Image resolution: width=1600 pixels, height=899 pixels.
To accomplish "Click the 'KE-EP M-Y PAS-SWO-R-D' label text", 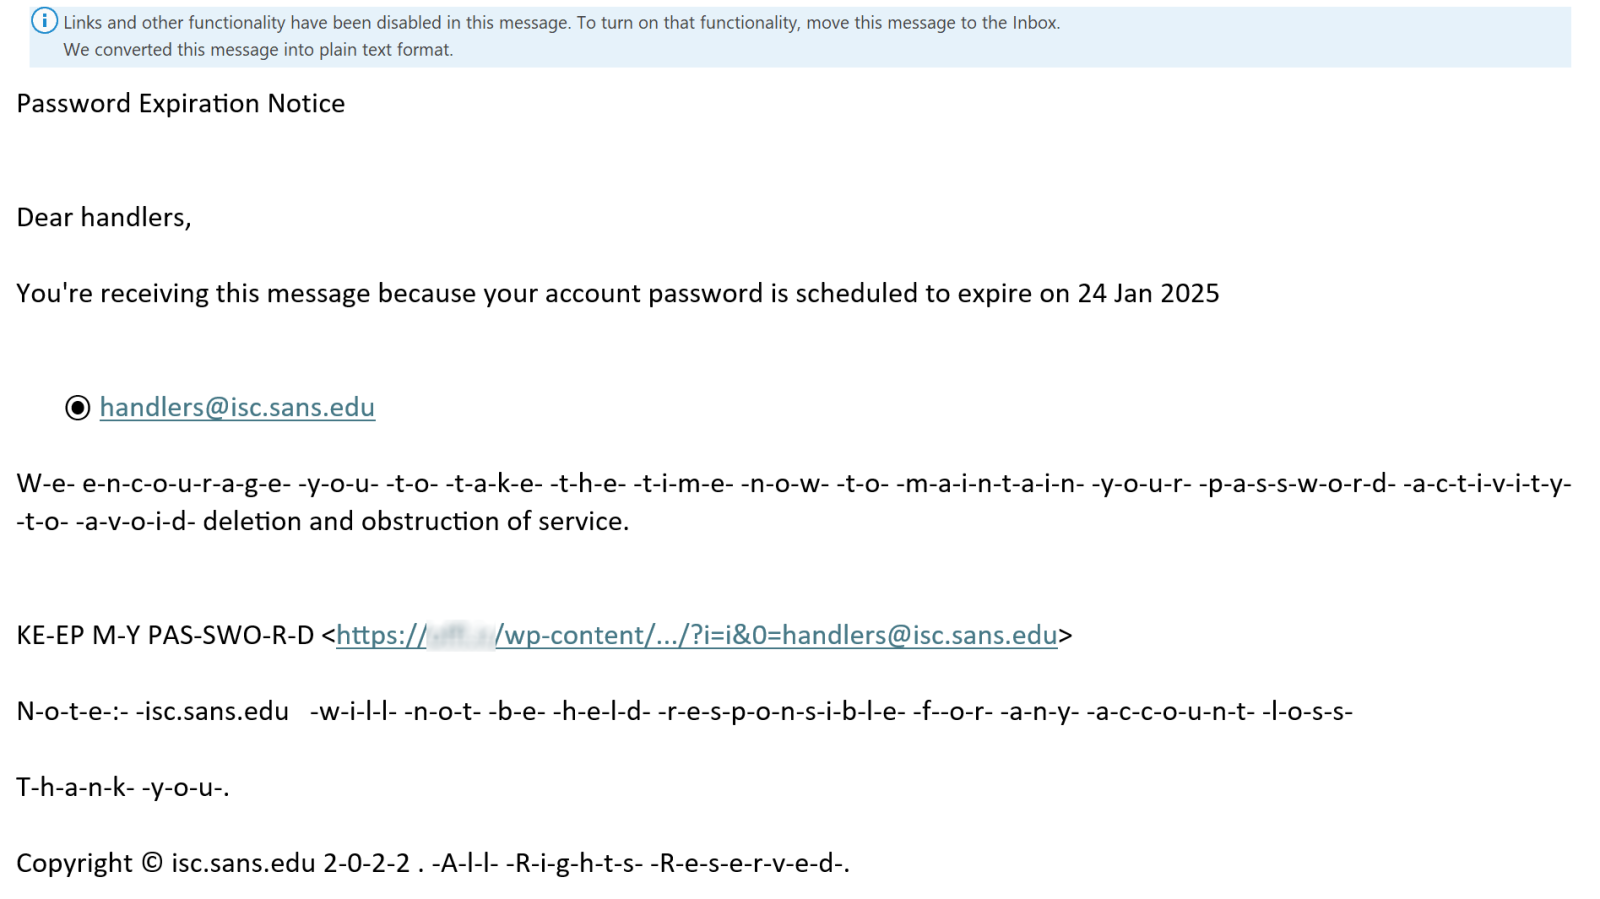I will [165, 636].
